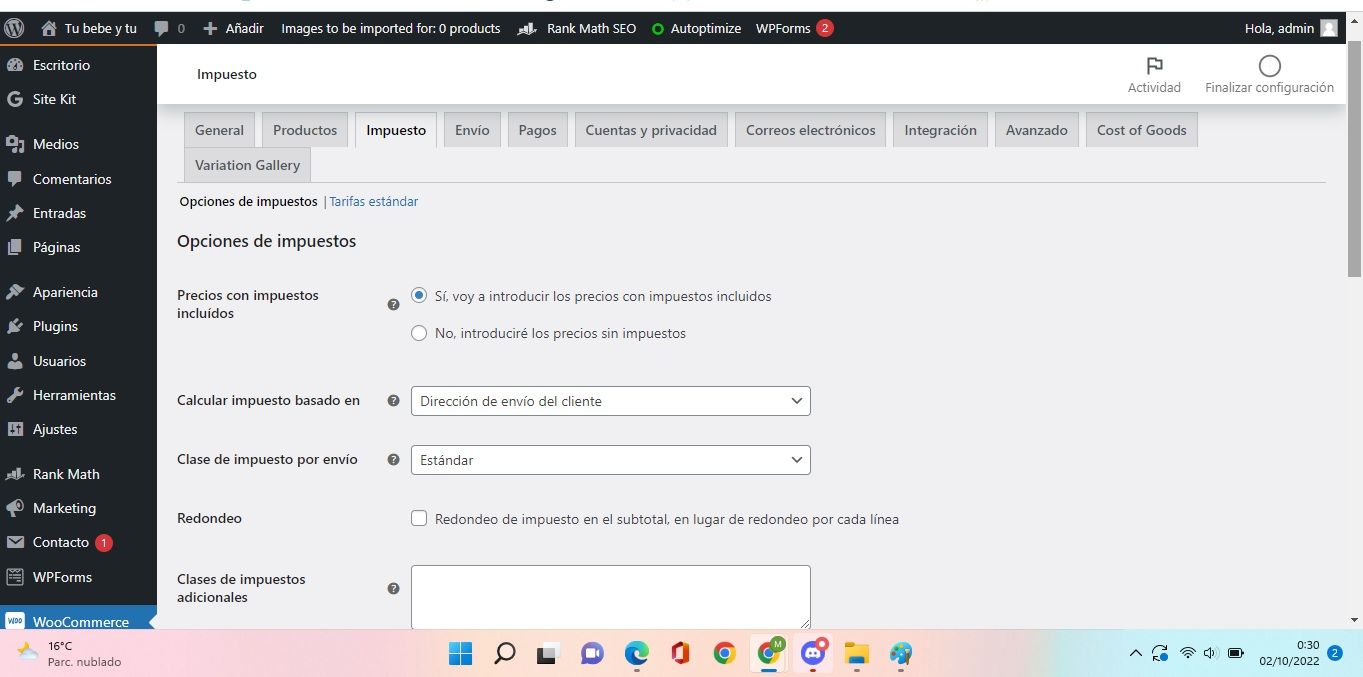Open comments bubble in admin bar
The image size is (1363, 677).
[x=169, y=28]
